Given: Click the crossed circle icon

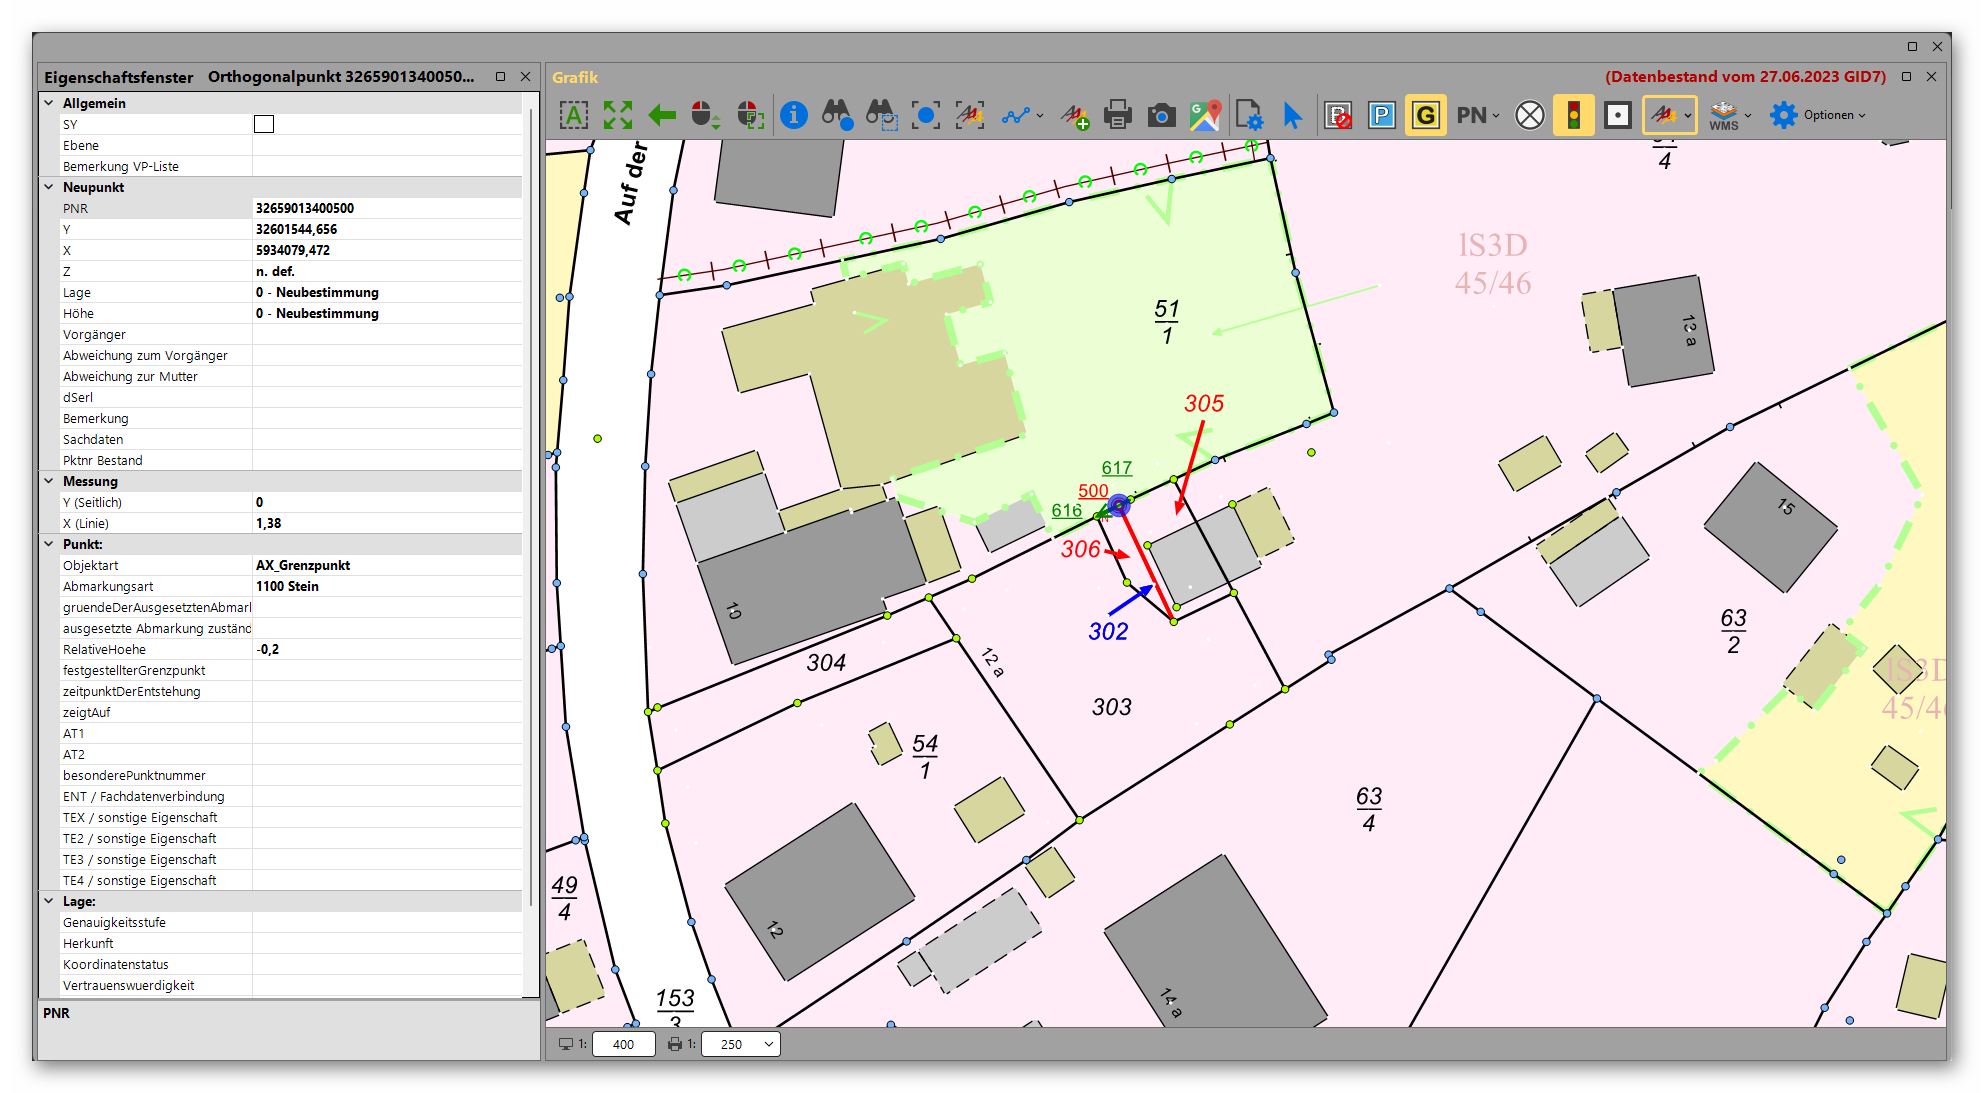Looking at the screenshot, I should [1529, 115].
